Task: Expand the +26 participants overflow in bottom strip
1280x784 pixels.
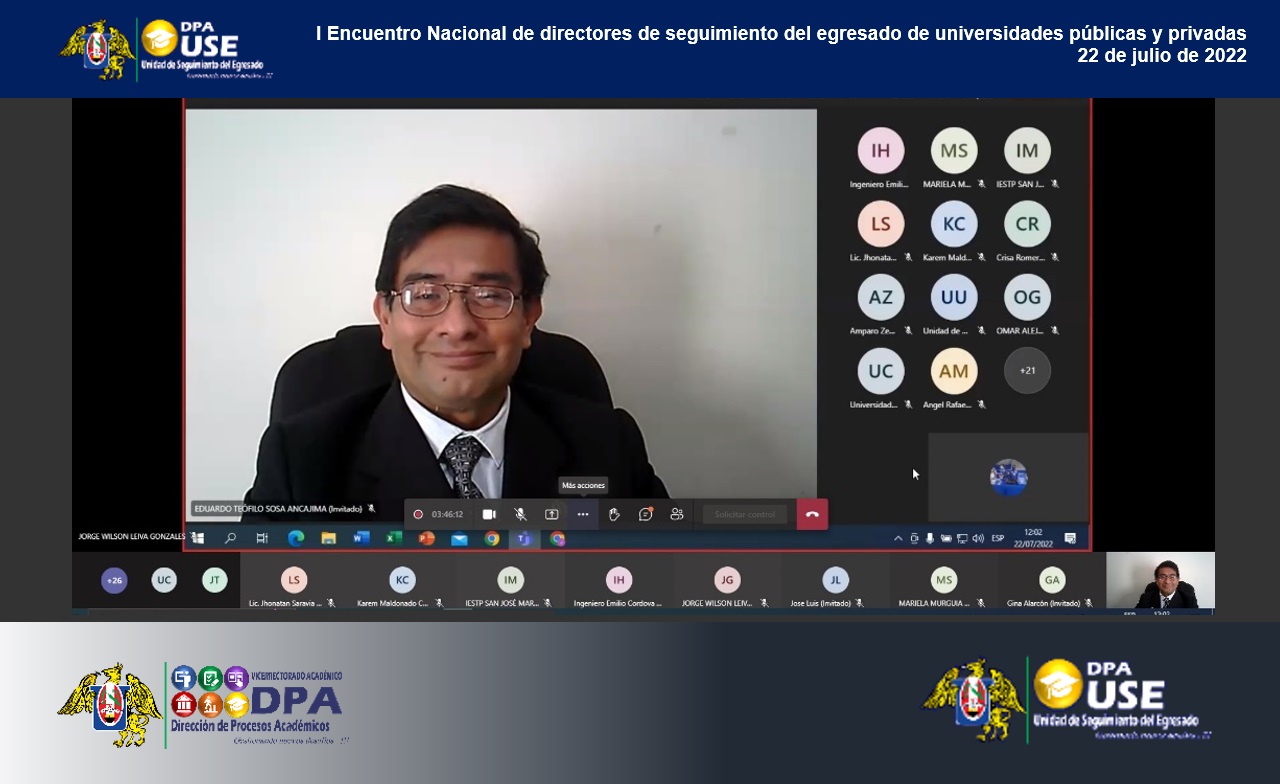Action: 114,580
